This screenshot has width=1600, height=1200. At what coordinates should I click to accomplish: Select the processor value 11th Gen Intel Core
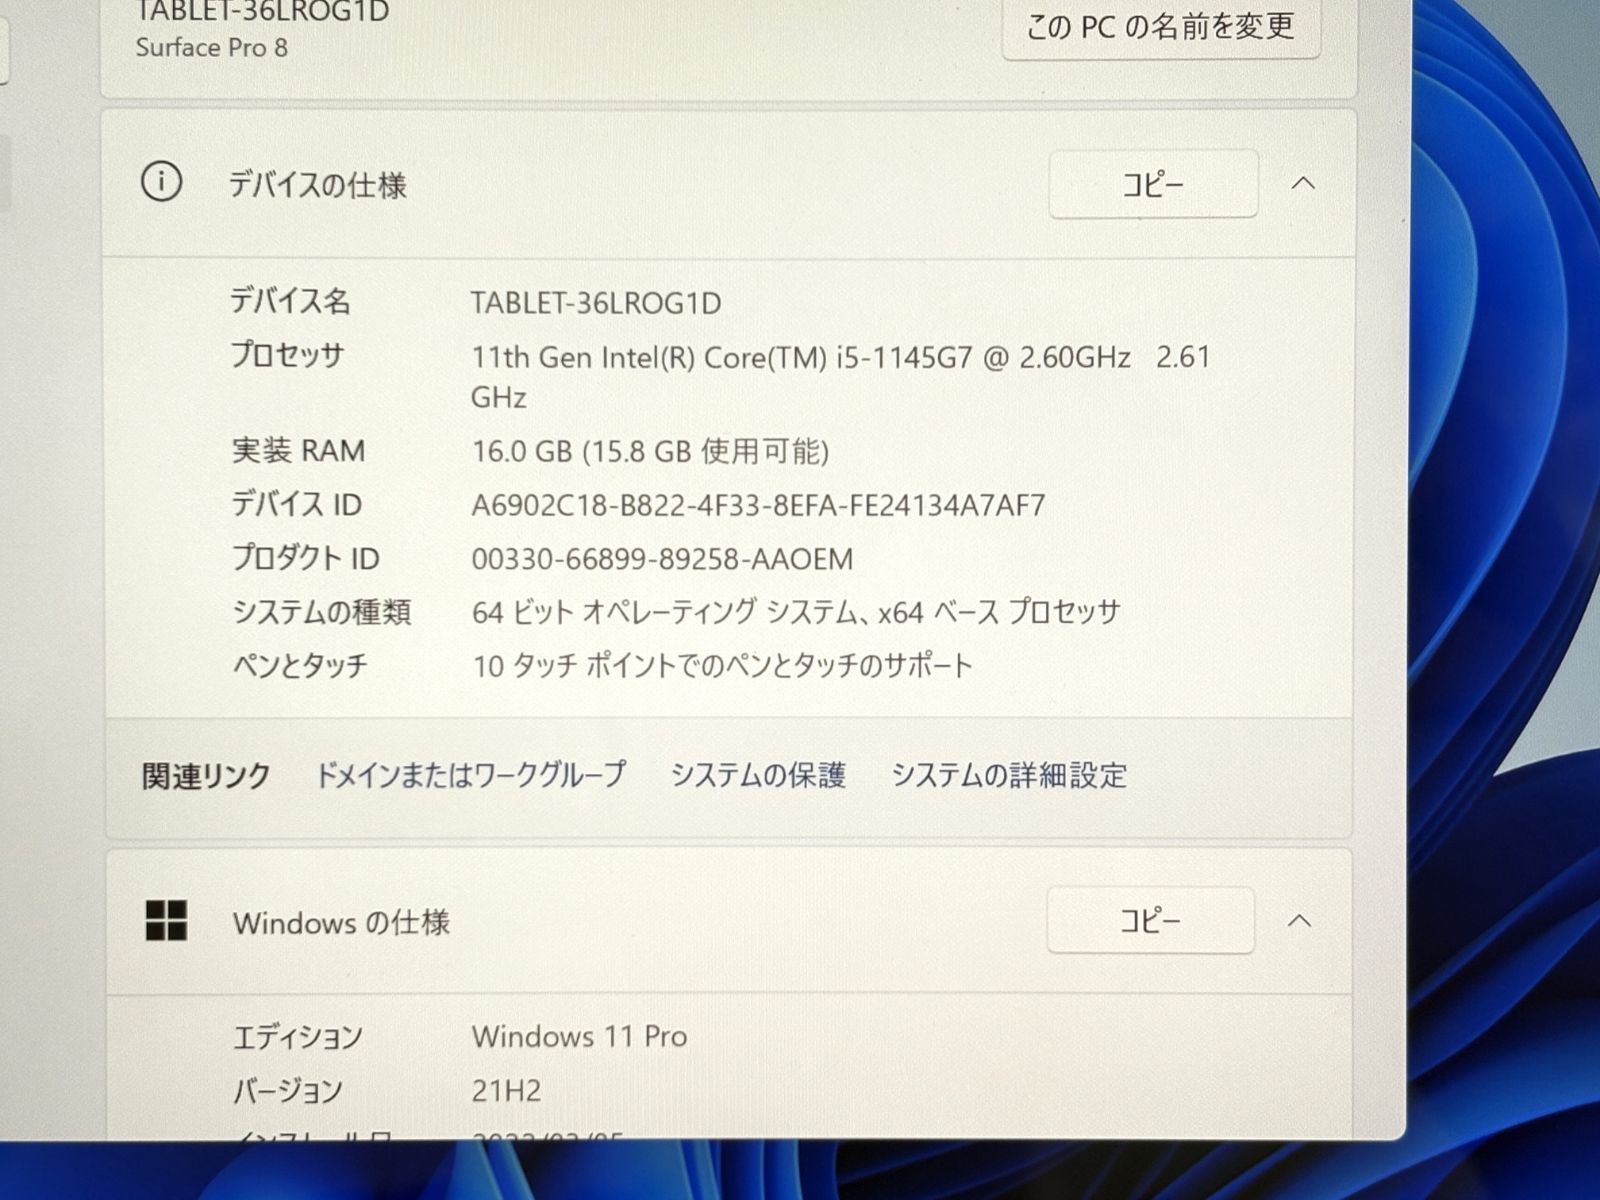(x=841, y=377)
